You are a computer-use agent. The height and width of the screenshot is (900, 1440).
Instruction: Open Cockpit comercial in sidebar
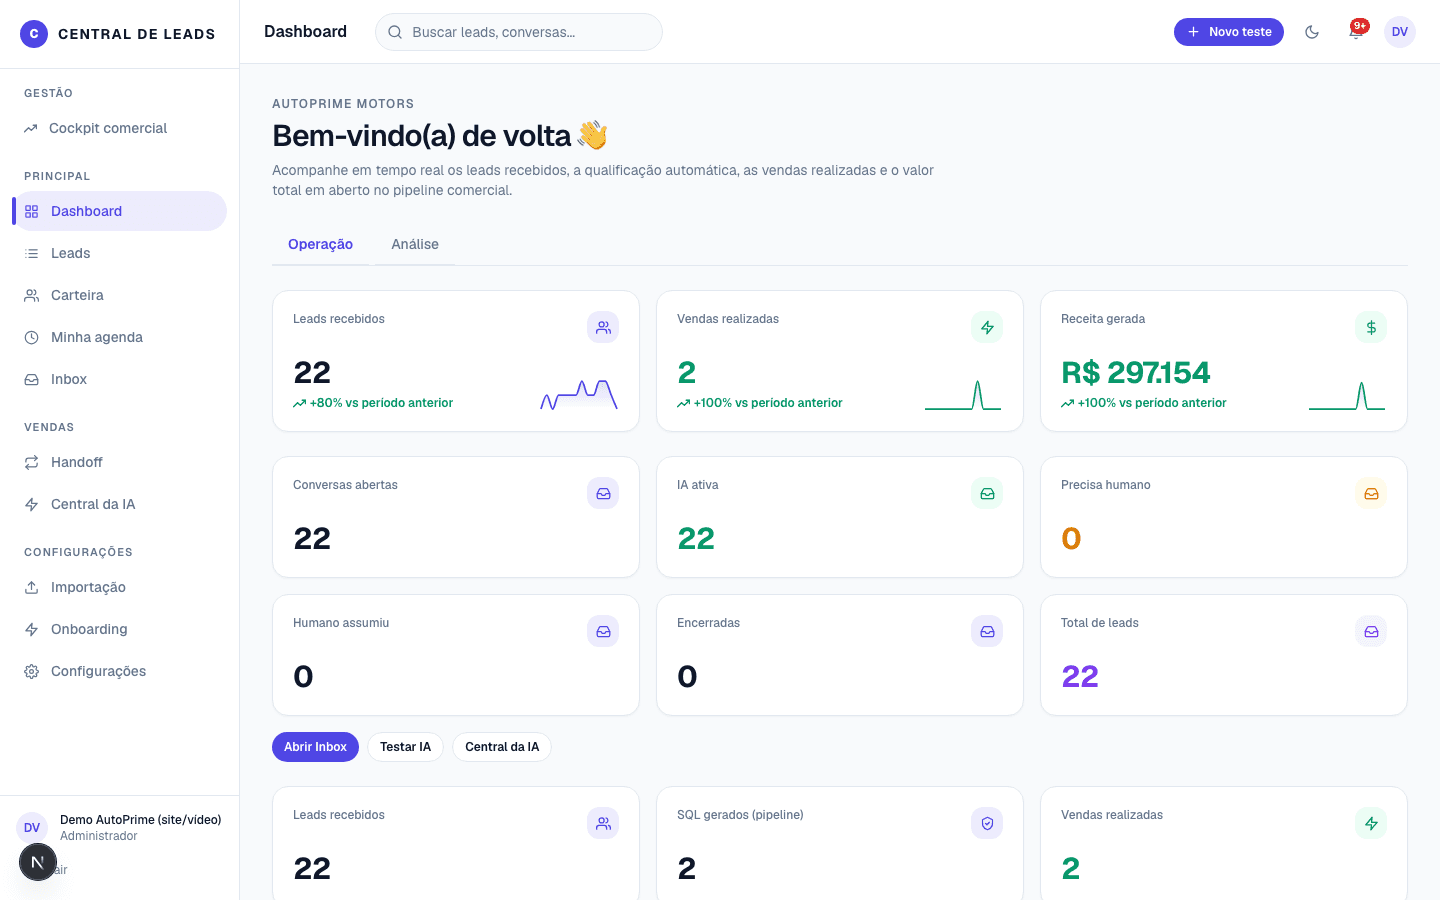[x=120, y=128]
